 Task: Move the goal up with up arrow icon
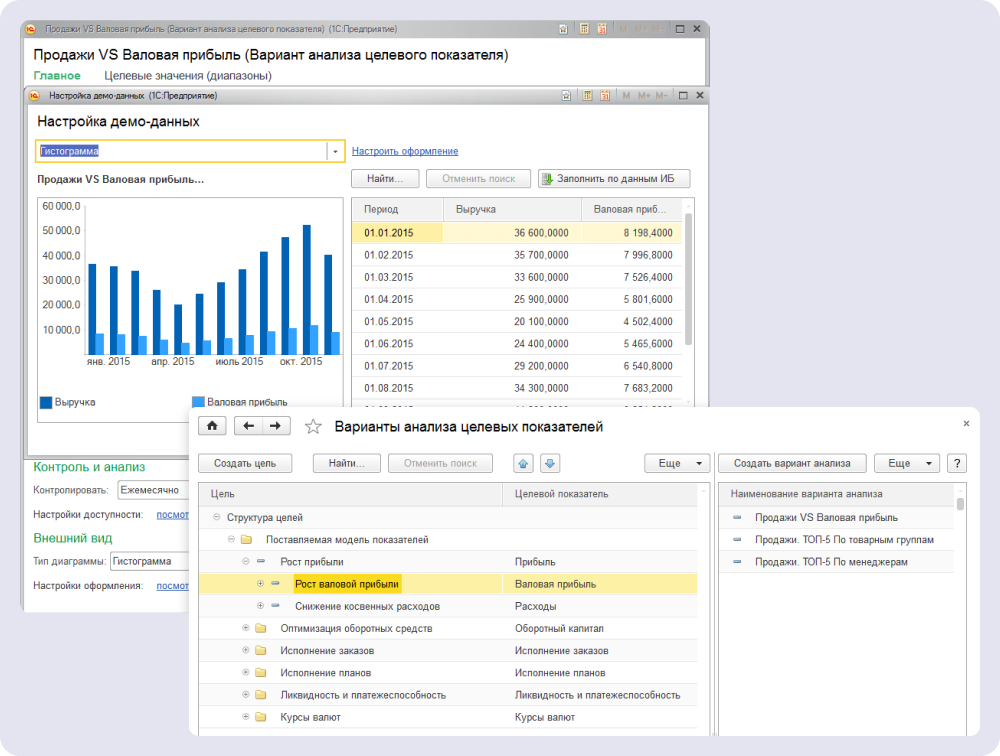coord(523,463)
